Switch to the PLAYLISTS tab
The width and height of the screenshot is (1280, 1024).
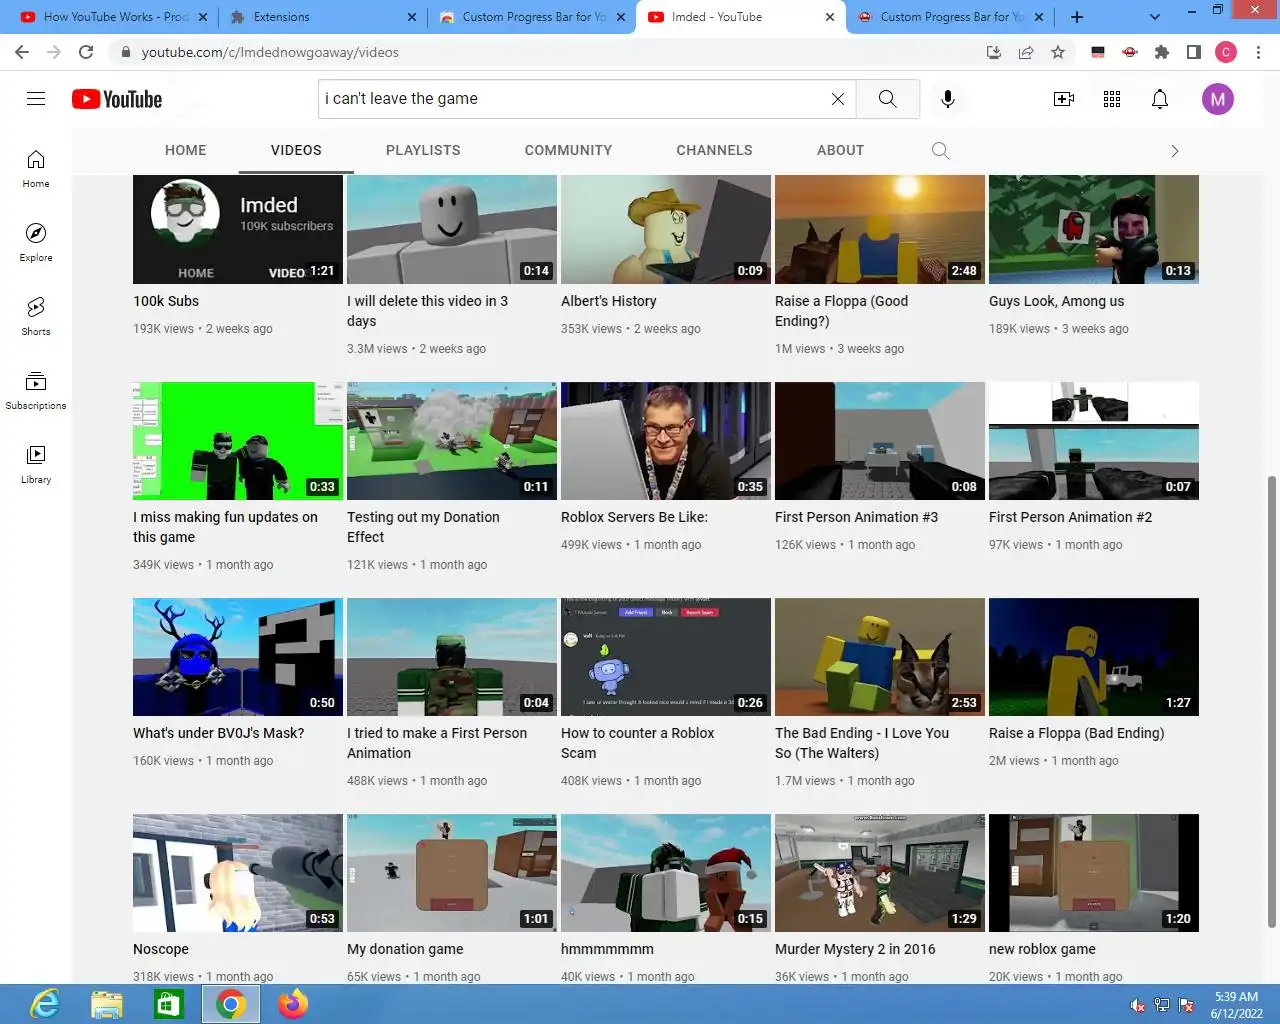(x=423, y=150)
